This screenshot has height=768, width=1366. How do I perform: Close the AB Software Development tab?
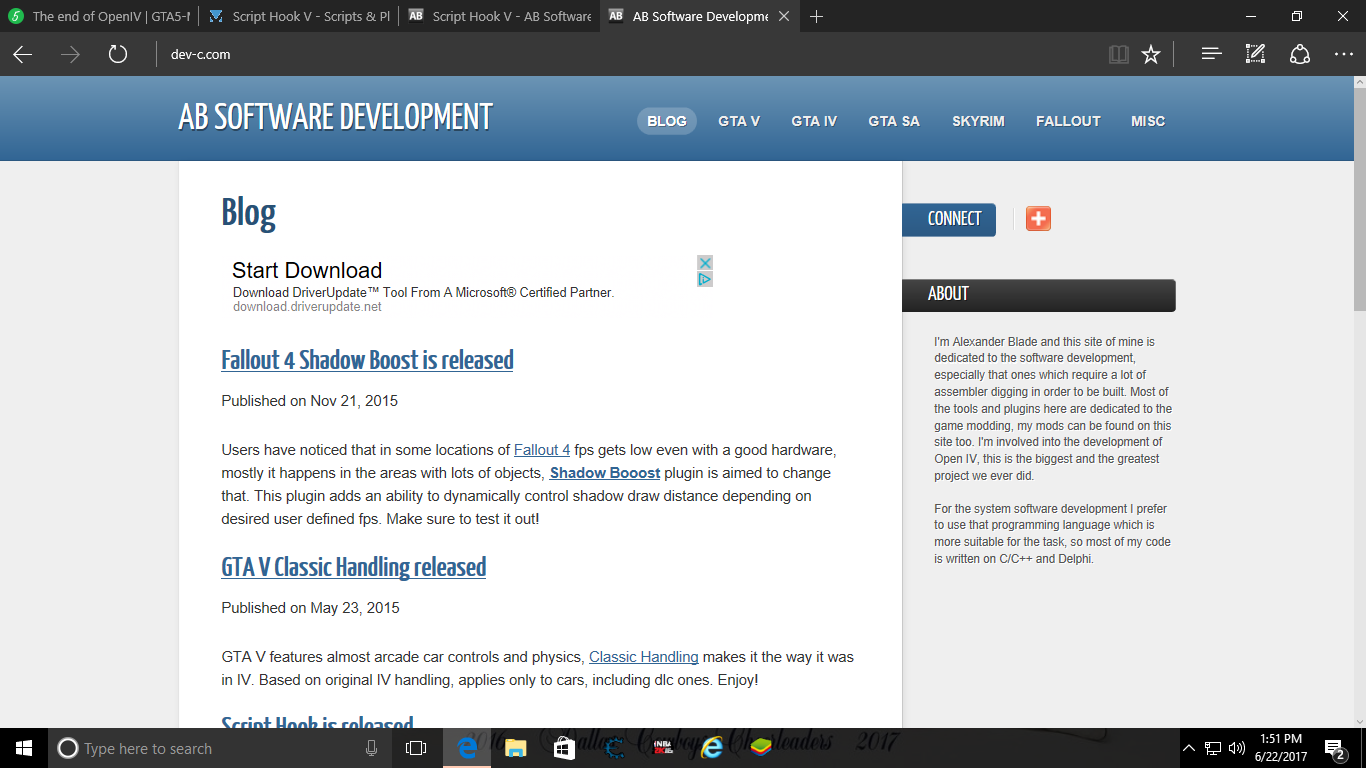coord(783,16)
